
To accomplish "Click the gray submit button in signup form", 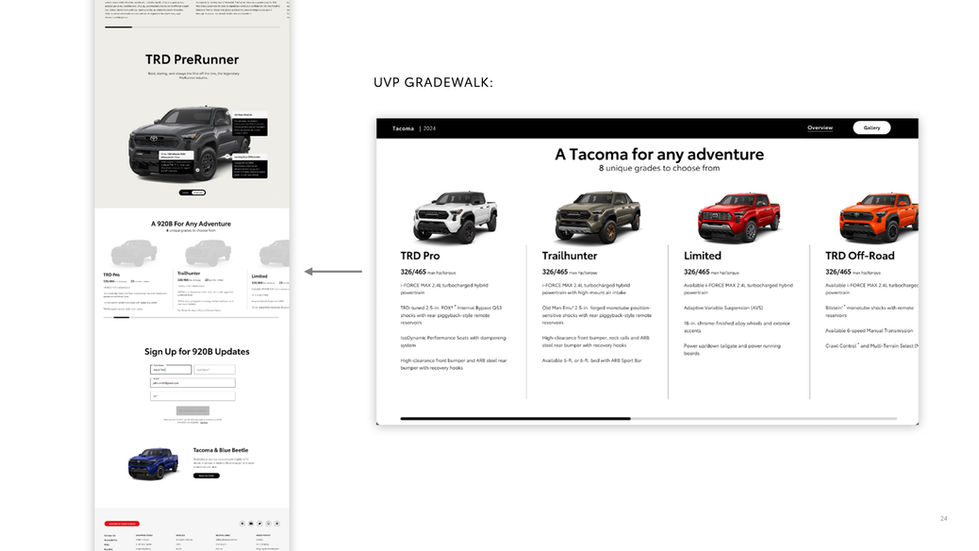I will tap(193, 410).
